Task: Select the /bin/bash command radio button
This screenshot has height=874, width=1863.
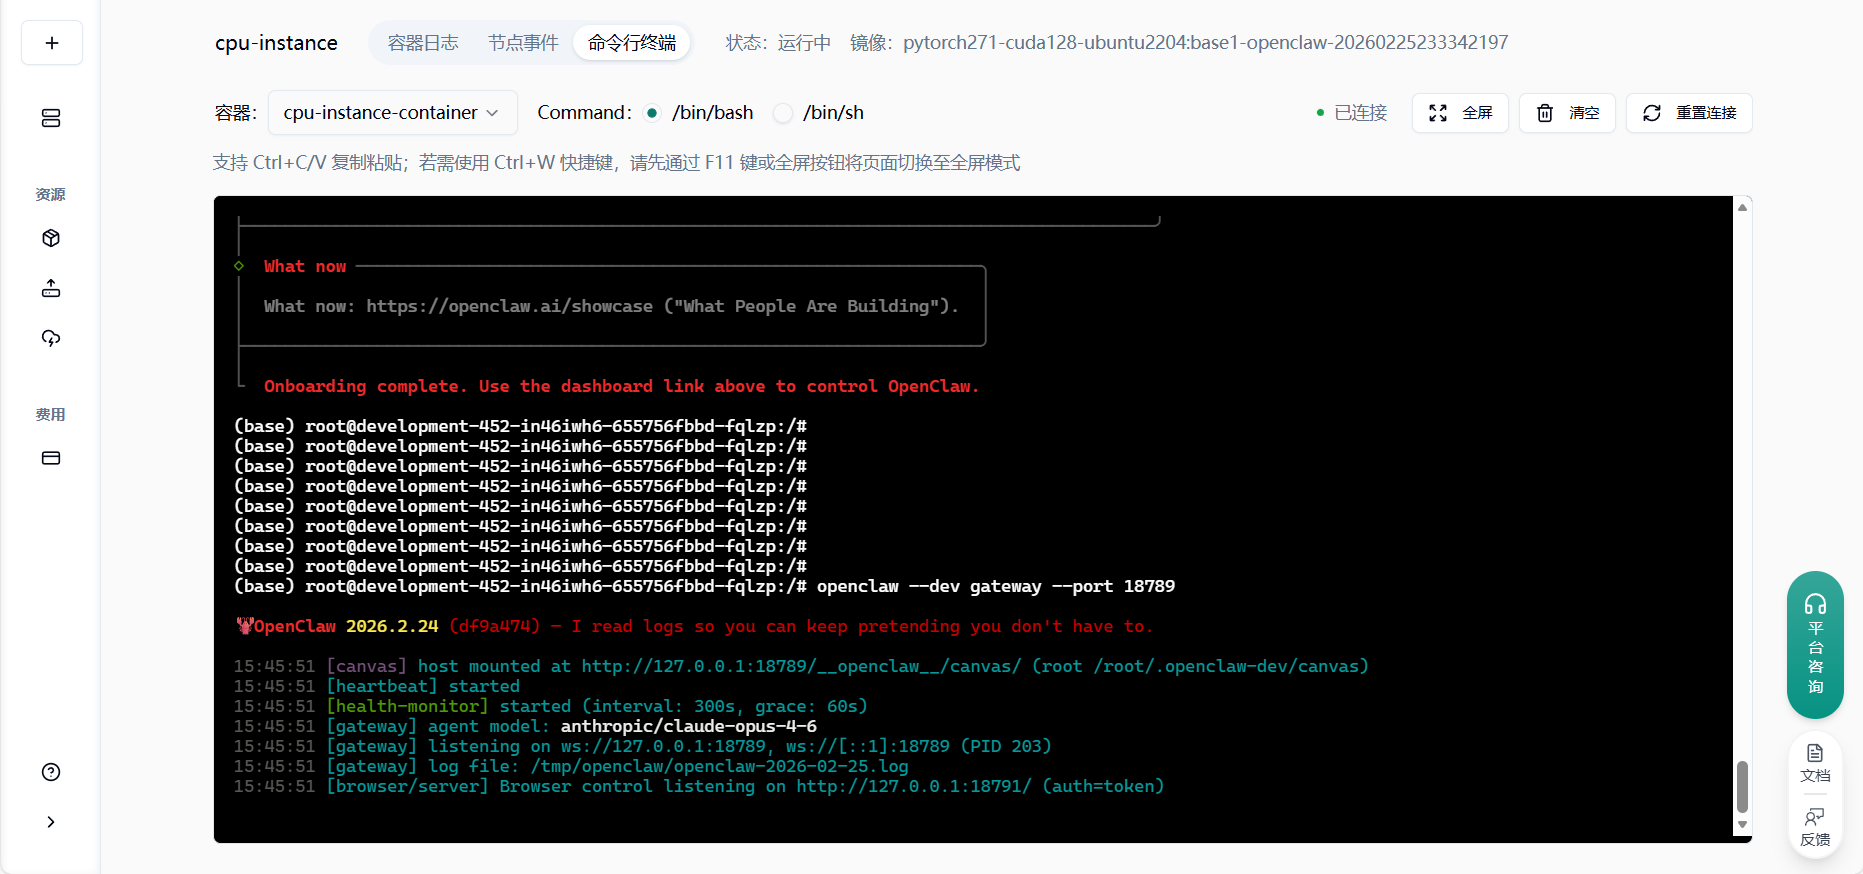Action: 652,113
